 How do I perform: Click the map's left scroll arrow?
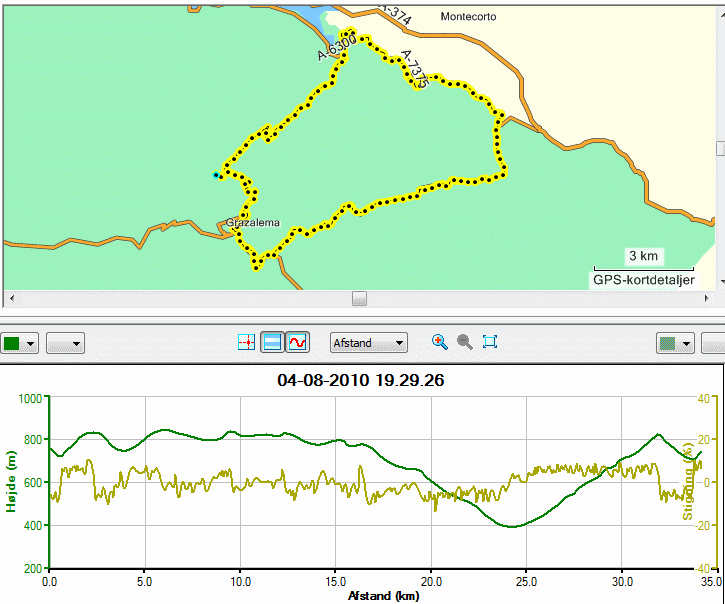(x=12, y=298)
